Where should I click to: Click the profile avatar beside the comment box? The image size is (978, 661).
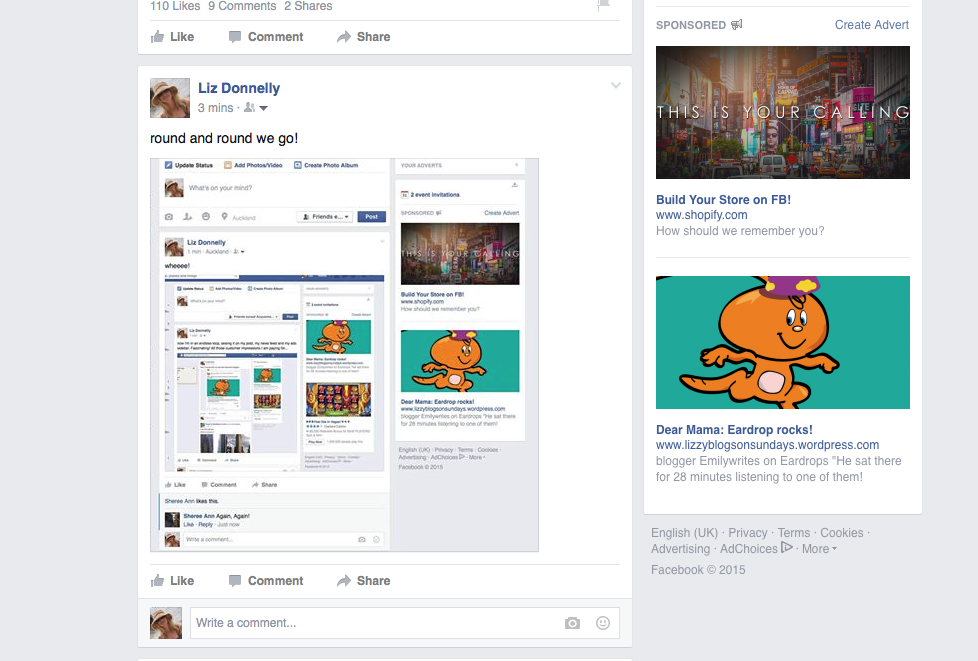click(166, 623)
